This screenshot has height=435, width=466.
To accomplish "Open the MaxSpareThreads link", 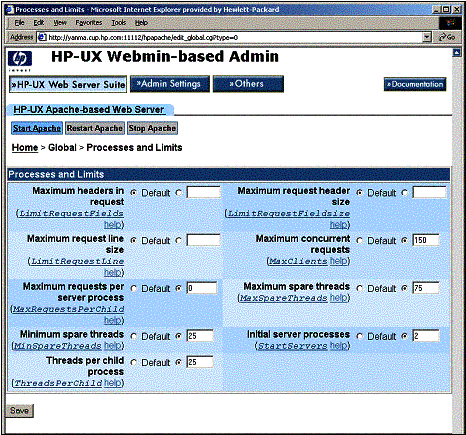I will (284, 298).
